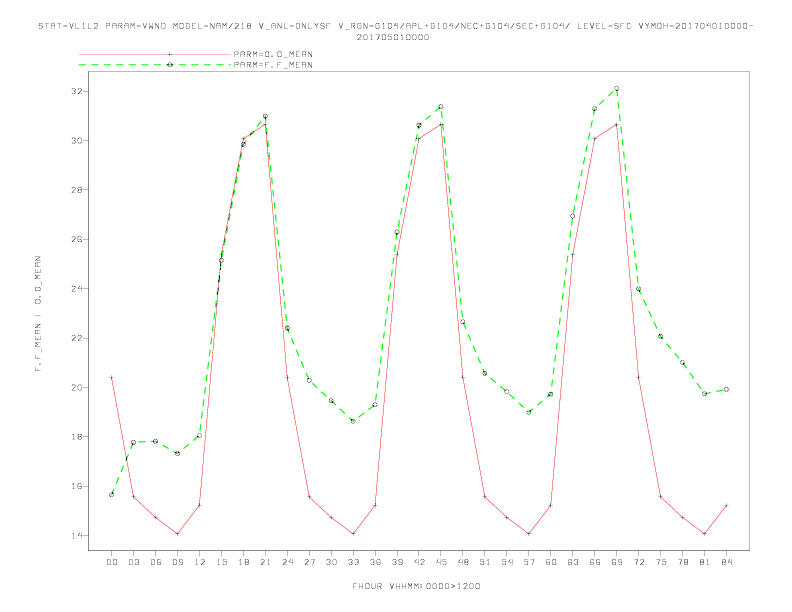
Task: Click the green F.F_MEAN marker at hour 57
Action: (529, 412)
